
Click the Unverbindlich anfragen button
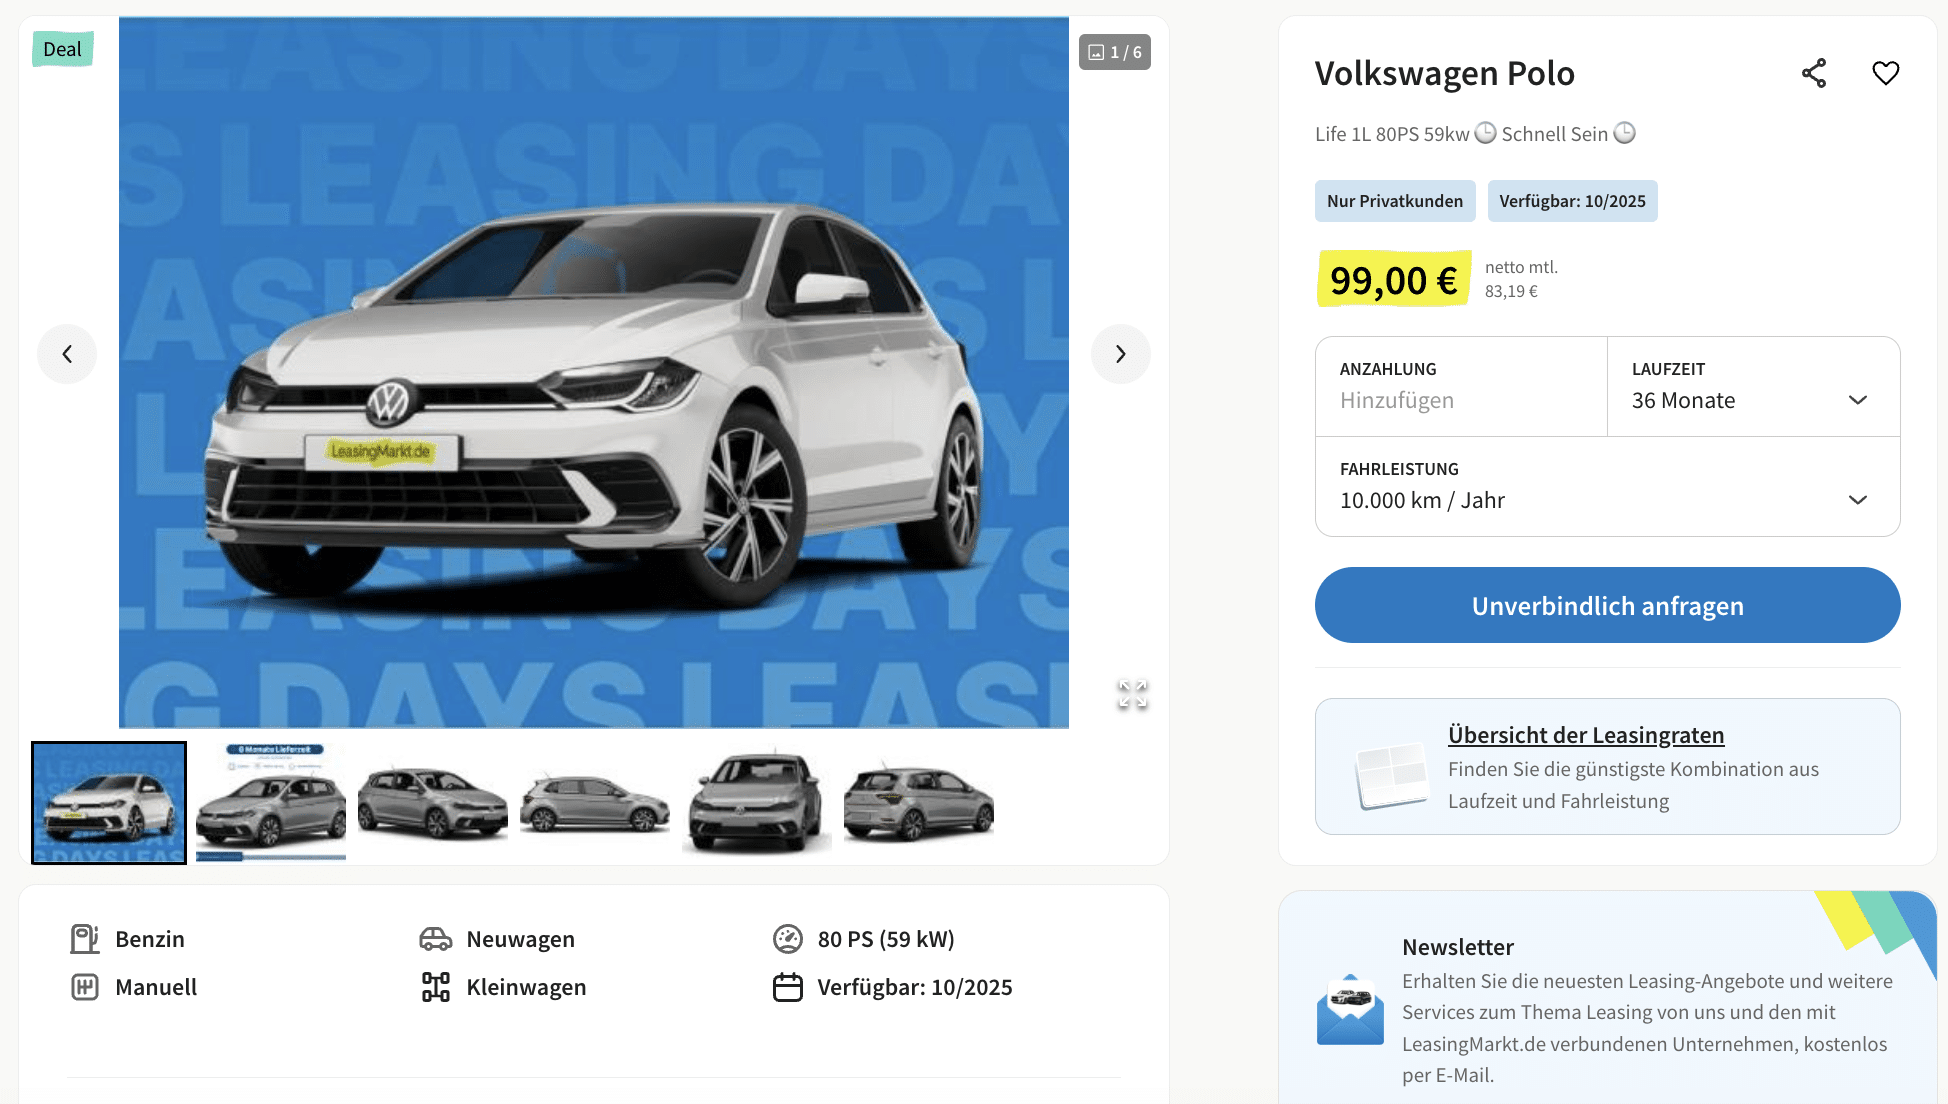(1607, 605)
